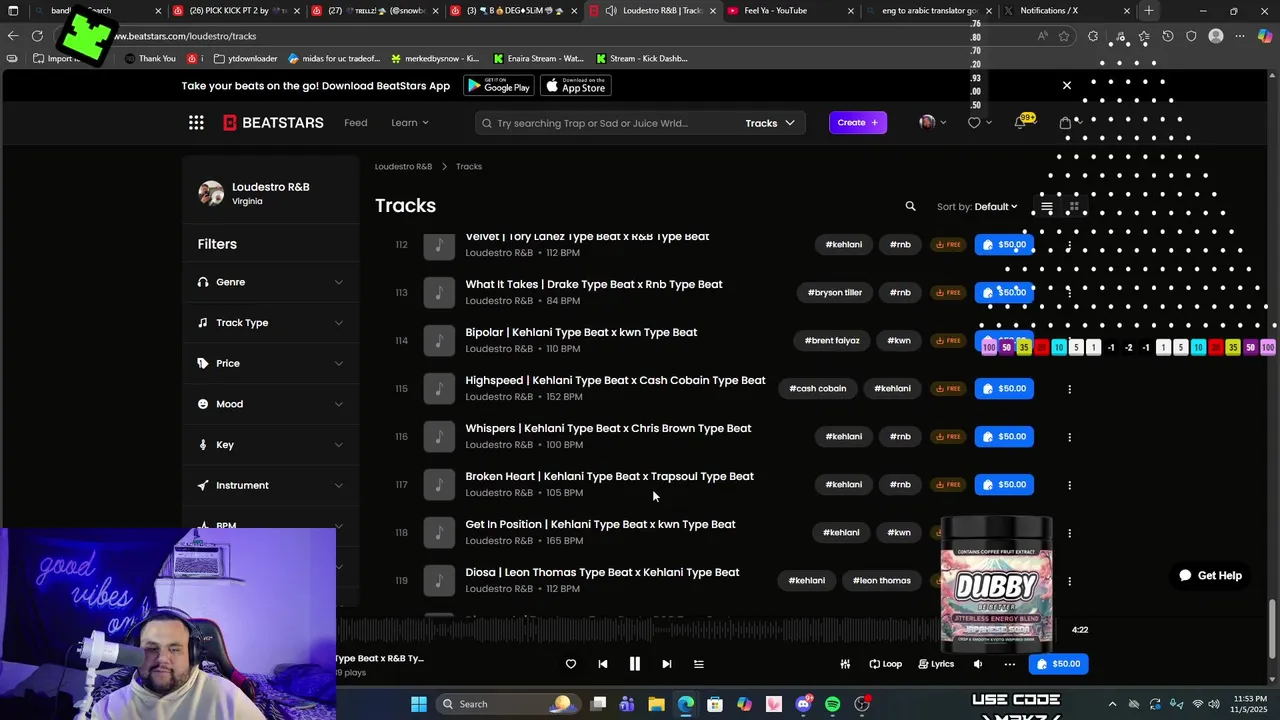Open Discord from the taskbar

[803, 704]
